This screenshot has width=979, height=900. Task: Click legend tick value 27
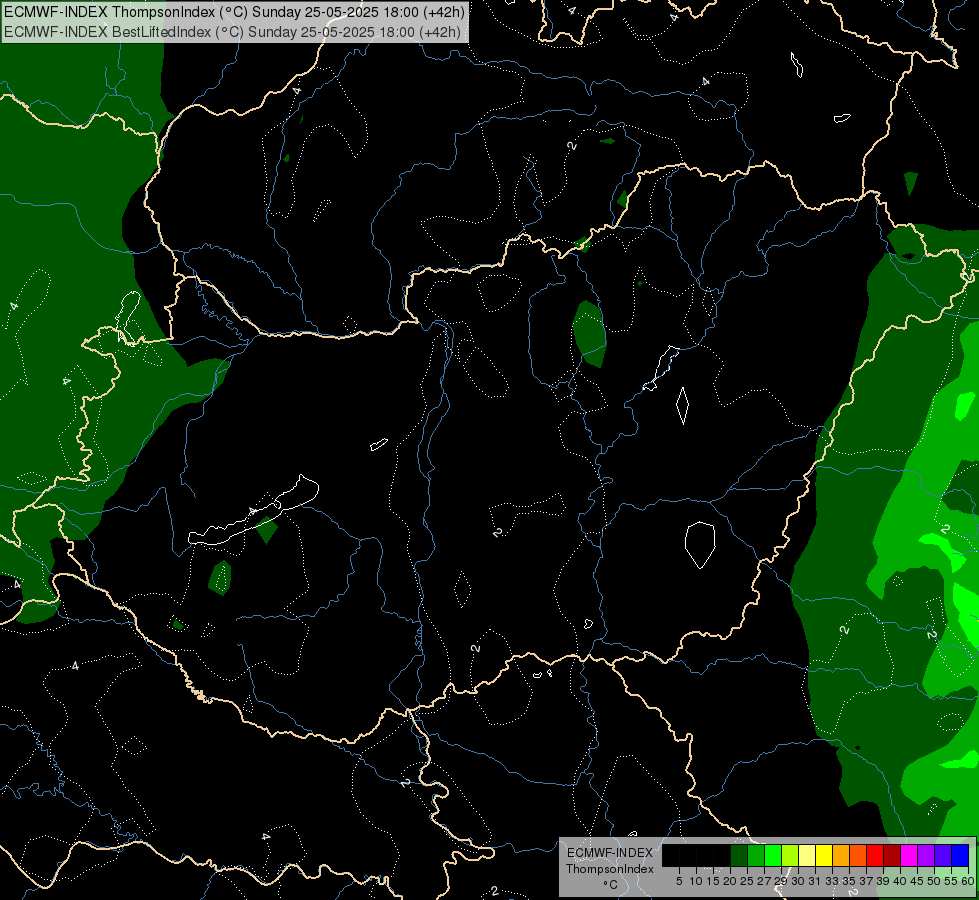[x=764, y=881]
